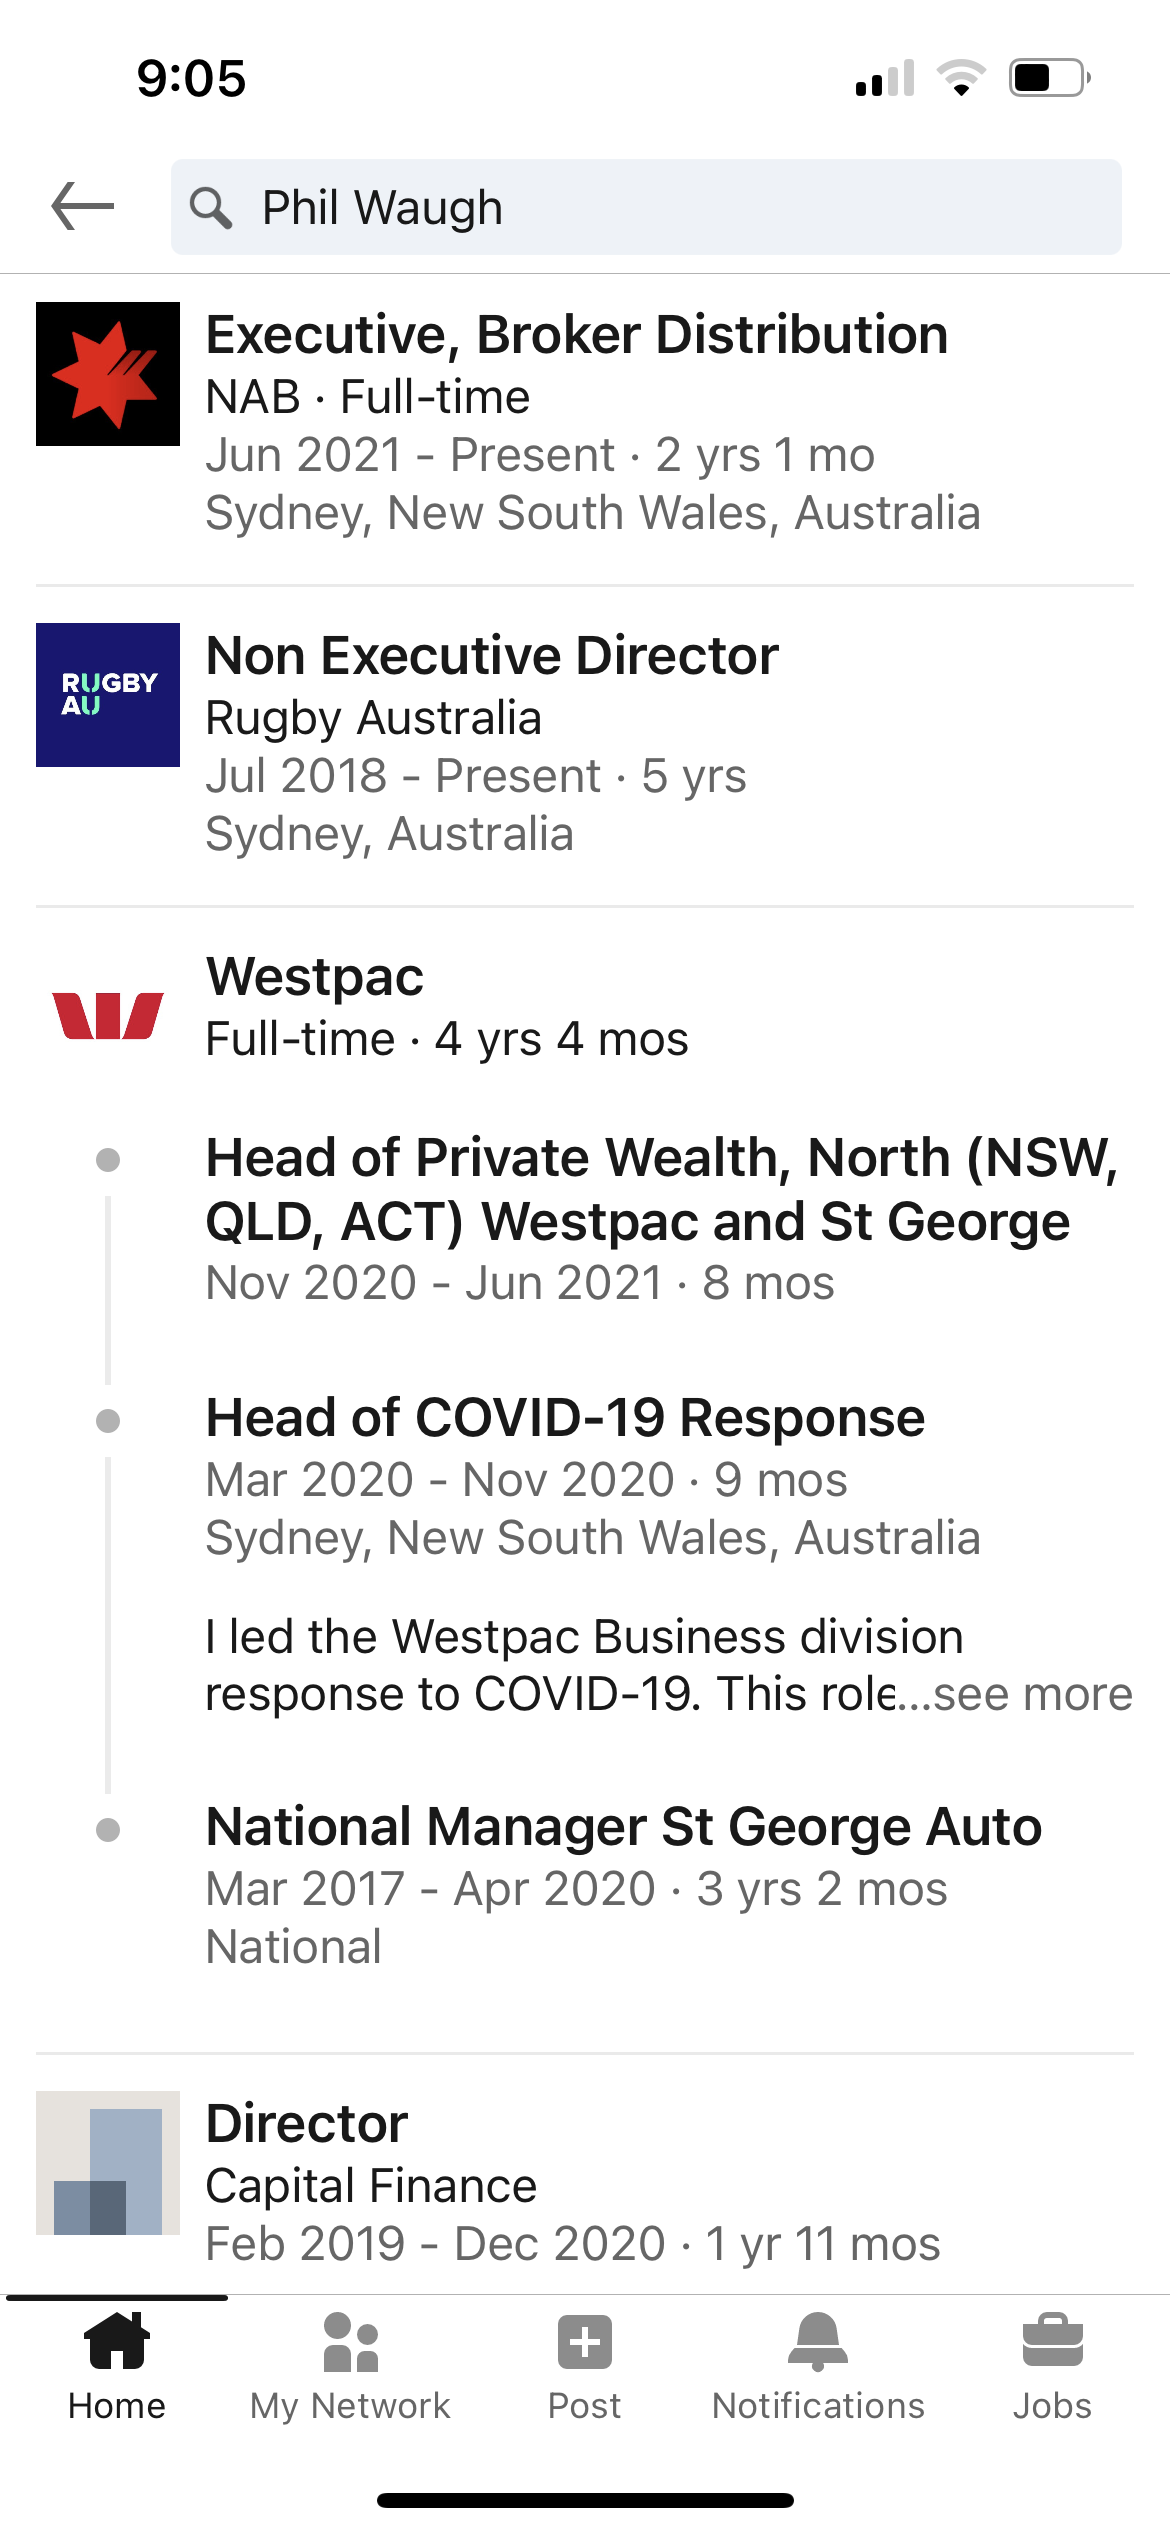Open Head of COVID-19 Response role
The height and width of the screenshot is (2532, 1170).
pos(565,1418)
